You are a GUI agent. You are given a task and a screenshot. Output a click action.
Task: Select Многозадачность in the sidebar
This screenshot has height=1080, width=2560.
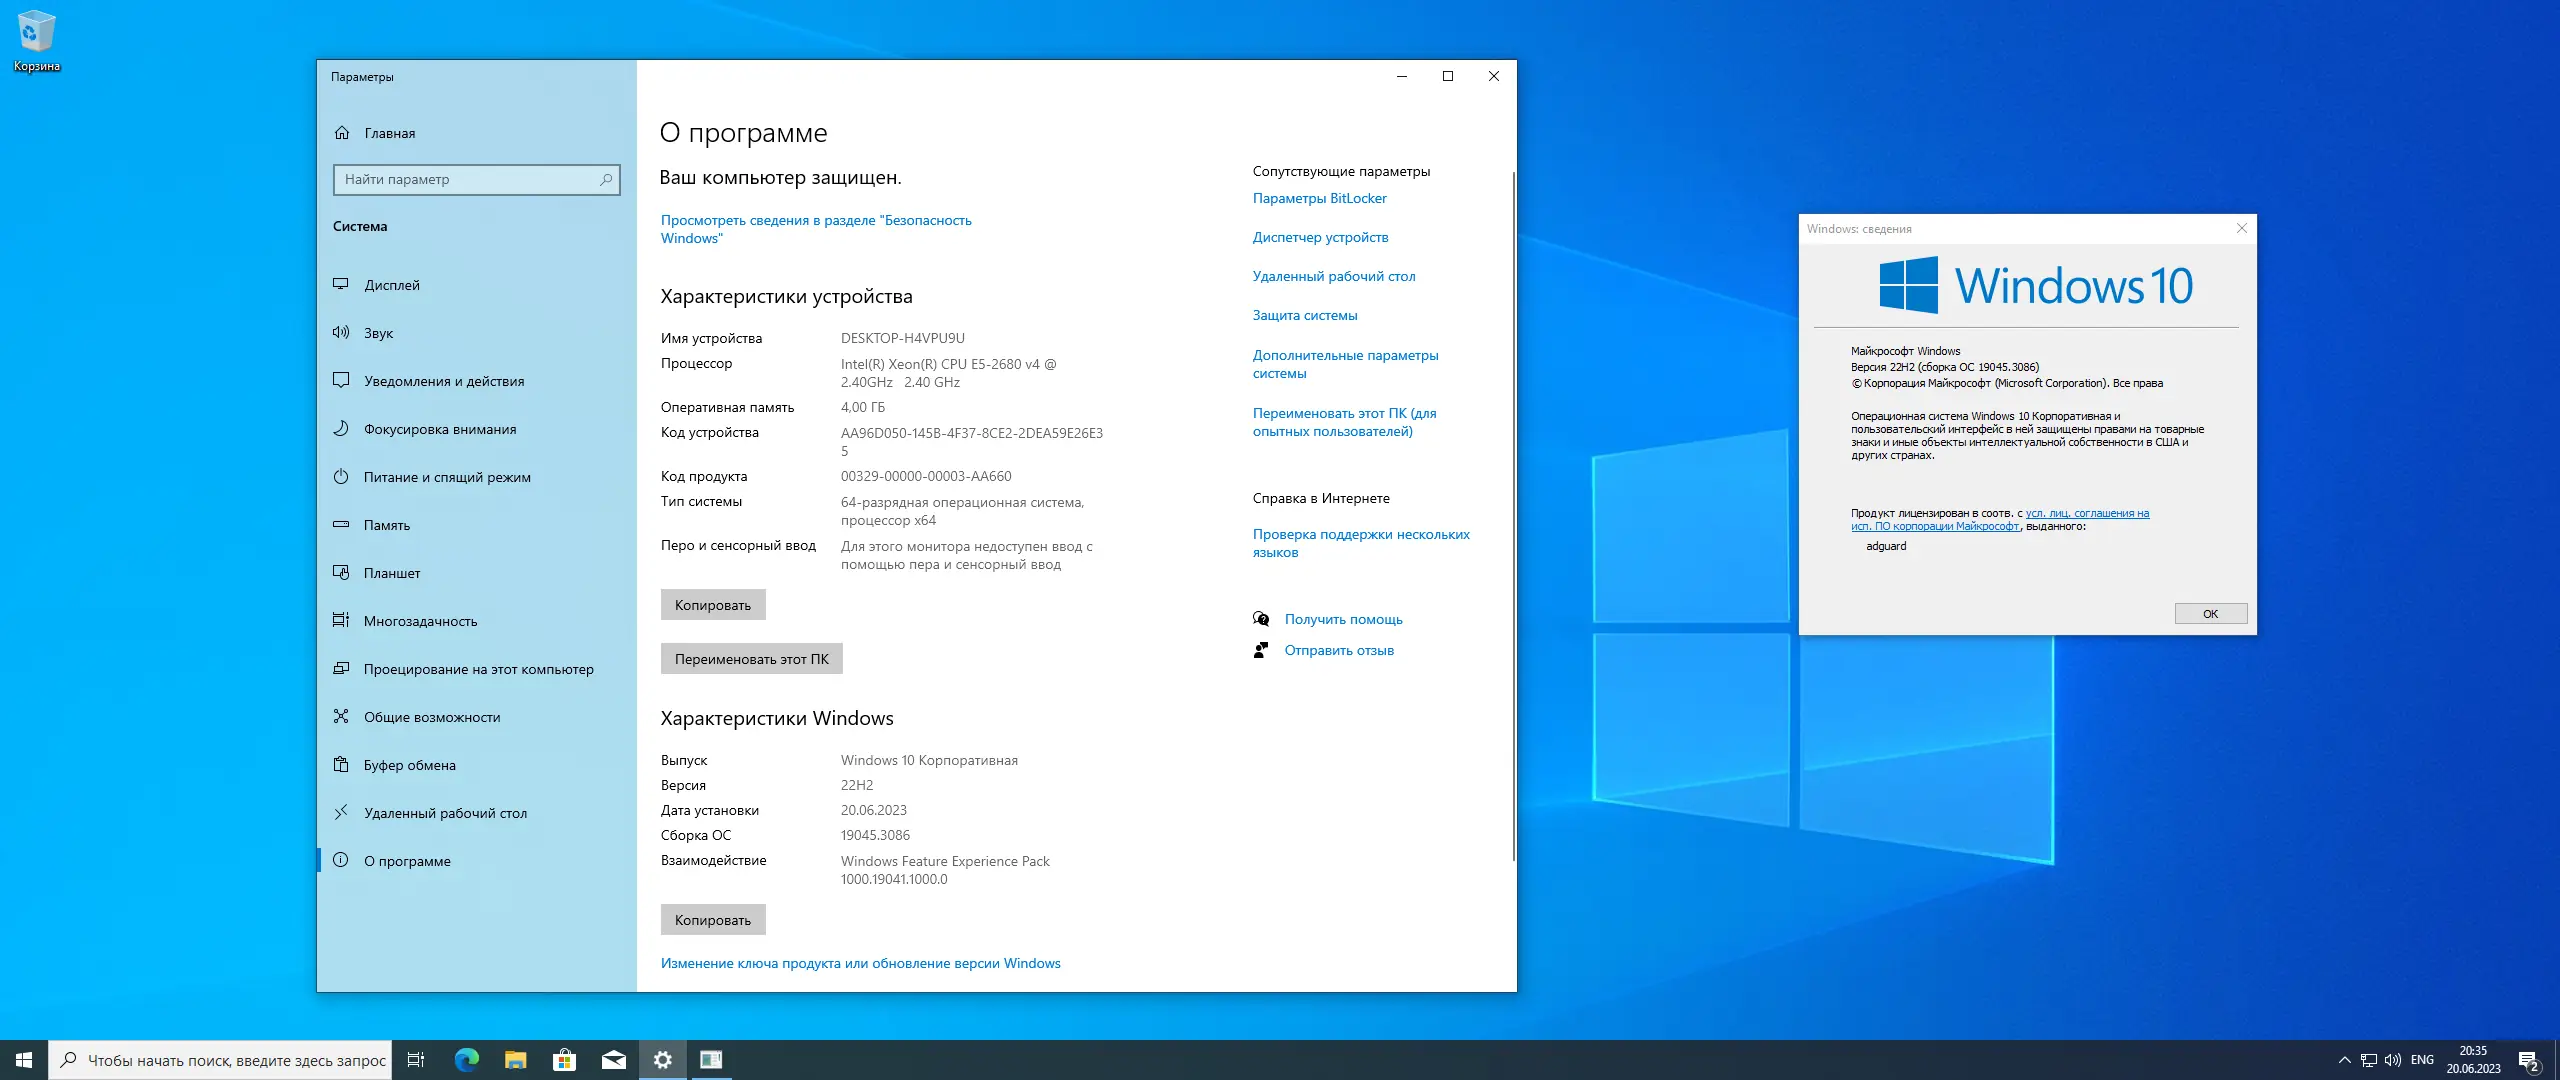(x=420, y=621)
